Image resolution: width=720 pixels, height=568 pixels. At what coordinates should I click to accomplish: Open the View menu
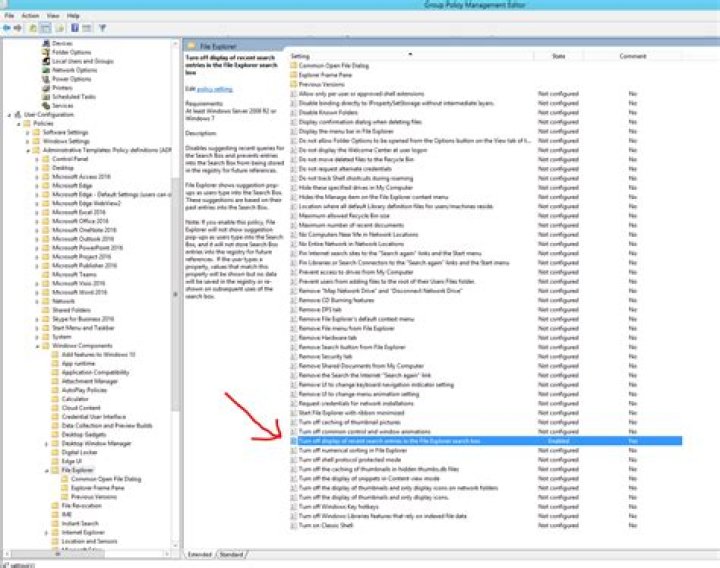click(53, 16)
